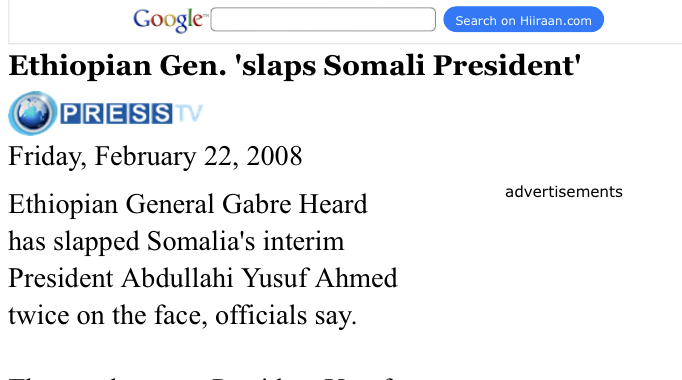
Task: Click the partially visible paragraph at page bottom
Action: click(x=200, y=377)
